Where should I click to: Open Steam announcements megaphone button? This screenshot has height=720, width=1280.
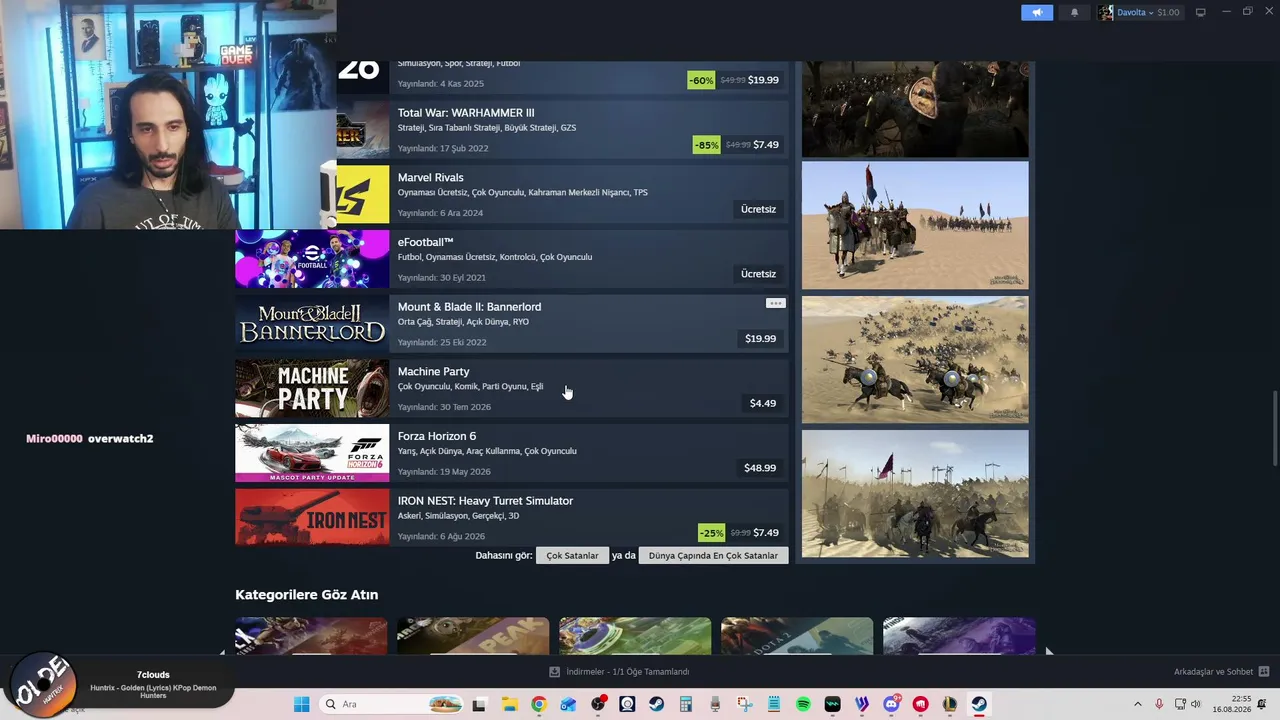1037,12
